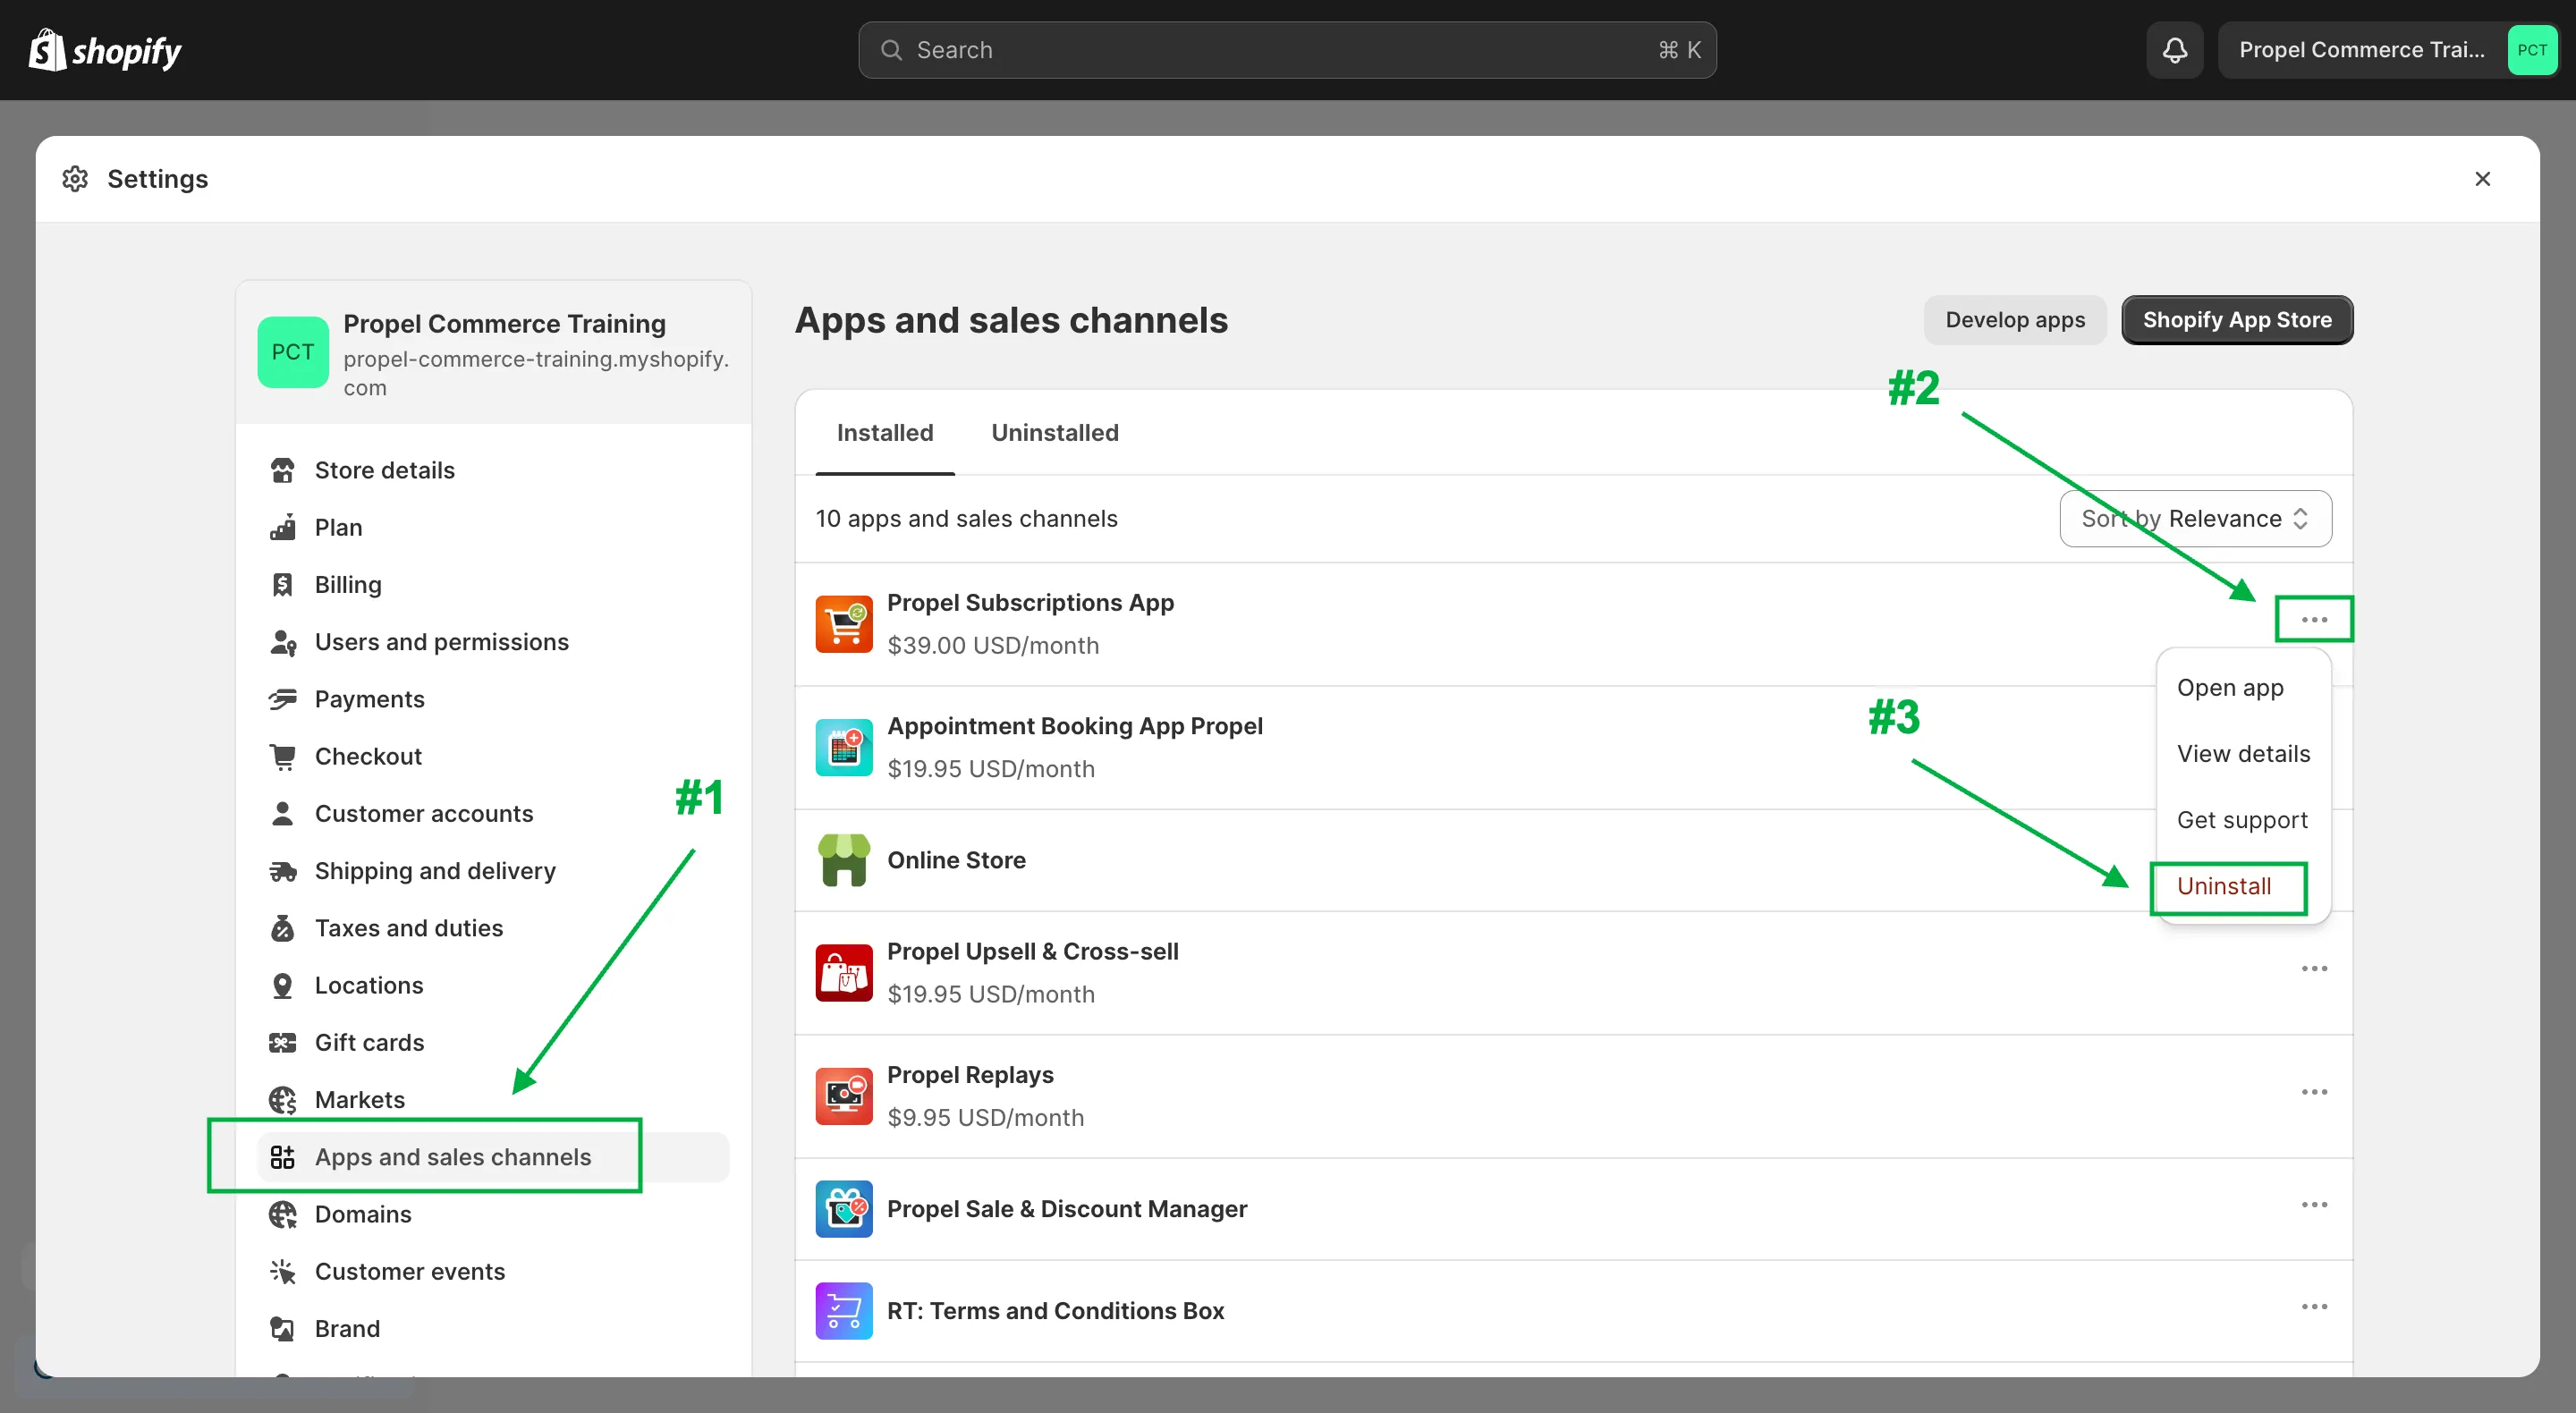Open the Propel Subscriptions App options menu
This screenshot has height=1413, width=2576.
tap(2314, 620)
